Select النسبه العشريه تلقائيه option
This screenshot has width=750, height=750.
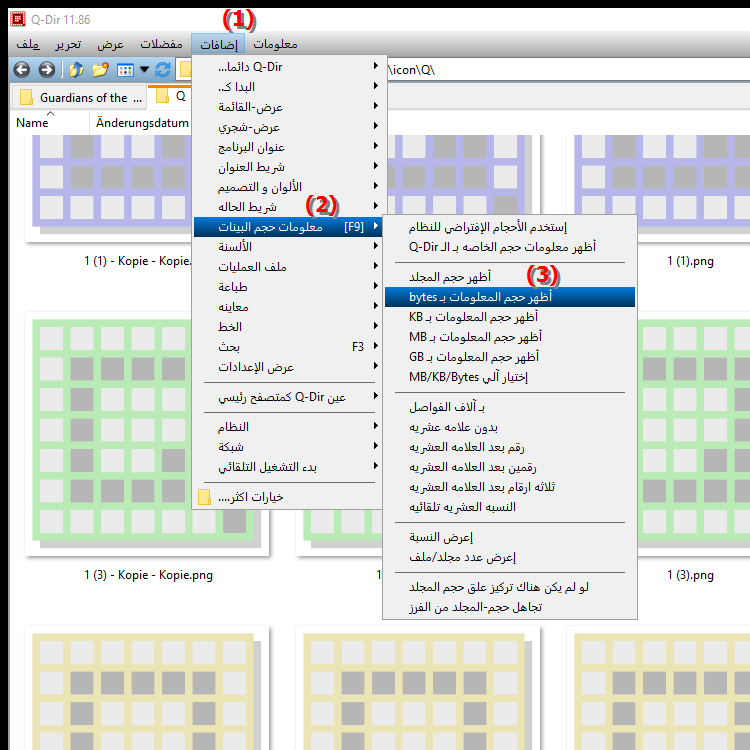[510, 507]
